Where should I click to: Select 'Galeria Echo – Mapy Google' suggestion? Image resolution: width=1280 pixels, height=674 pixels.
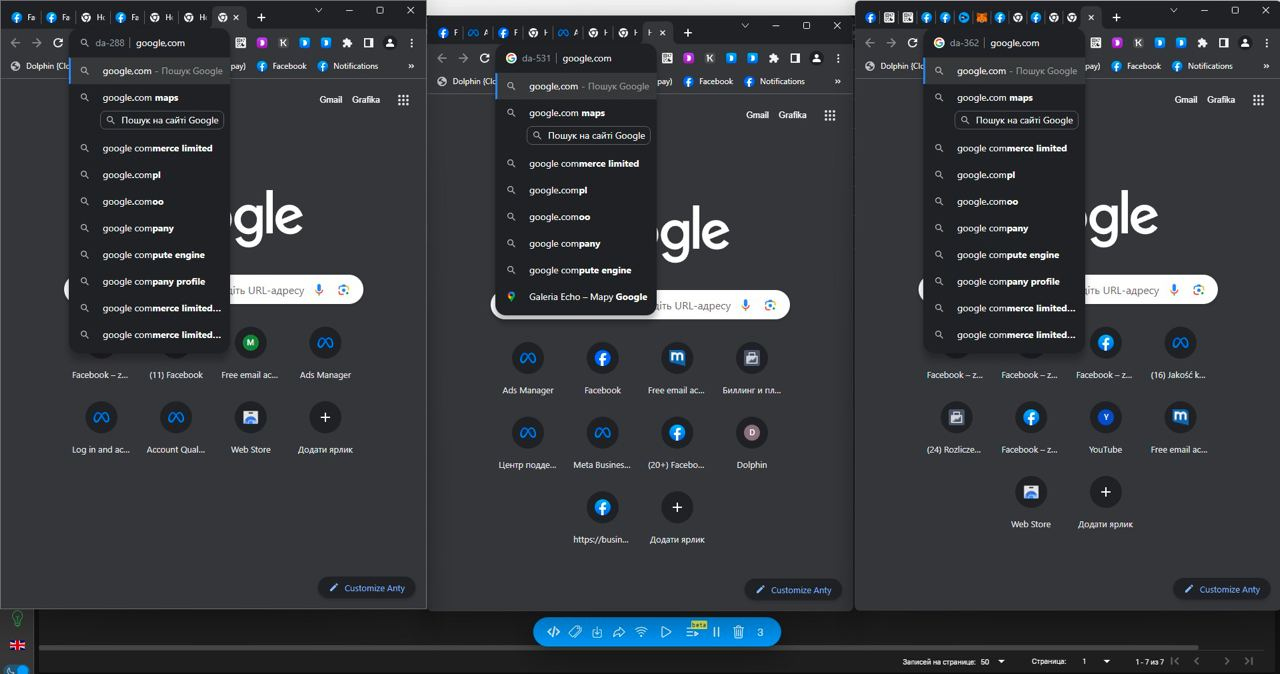(x=577, y=297)
